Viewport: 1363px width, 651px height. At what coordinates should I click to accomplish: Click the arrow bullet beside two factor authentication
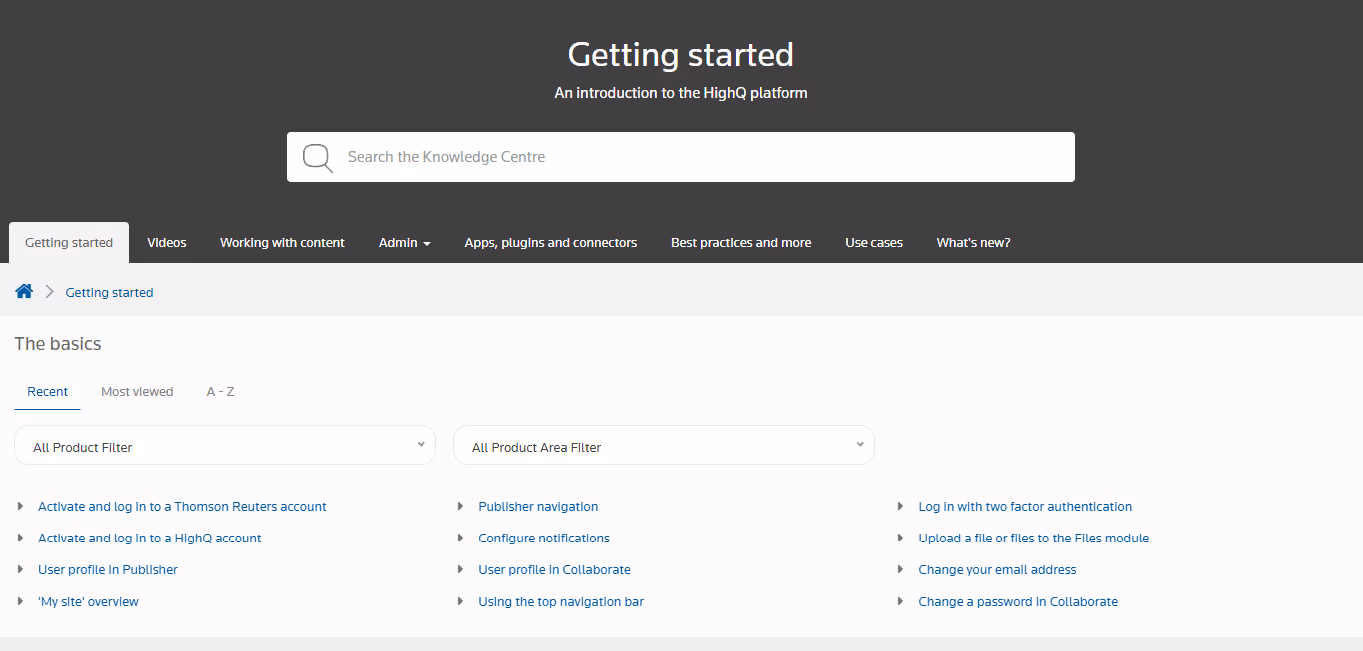(x=900, y=506)
